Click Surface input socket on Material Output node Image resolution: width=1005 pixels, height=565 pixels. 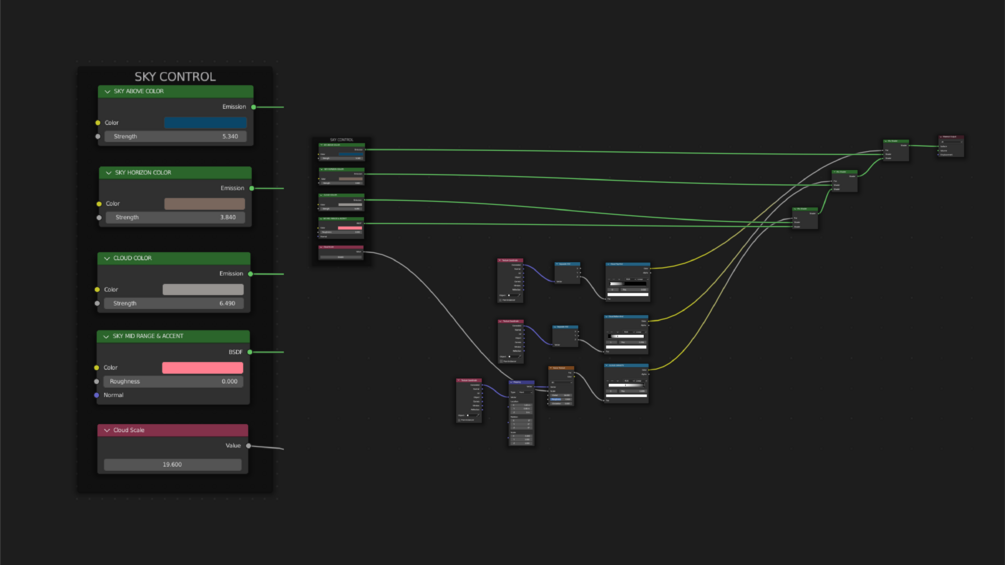(x=939, y=147)
